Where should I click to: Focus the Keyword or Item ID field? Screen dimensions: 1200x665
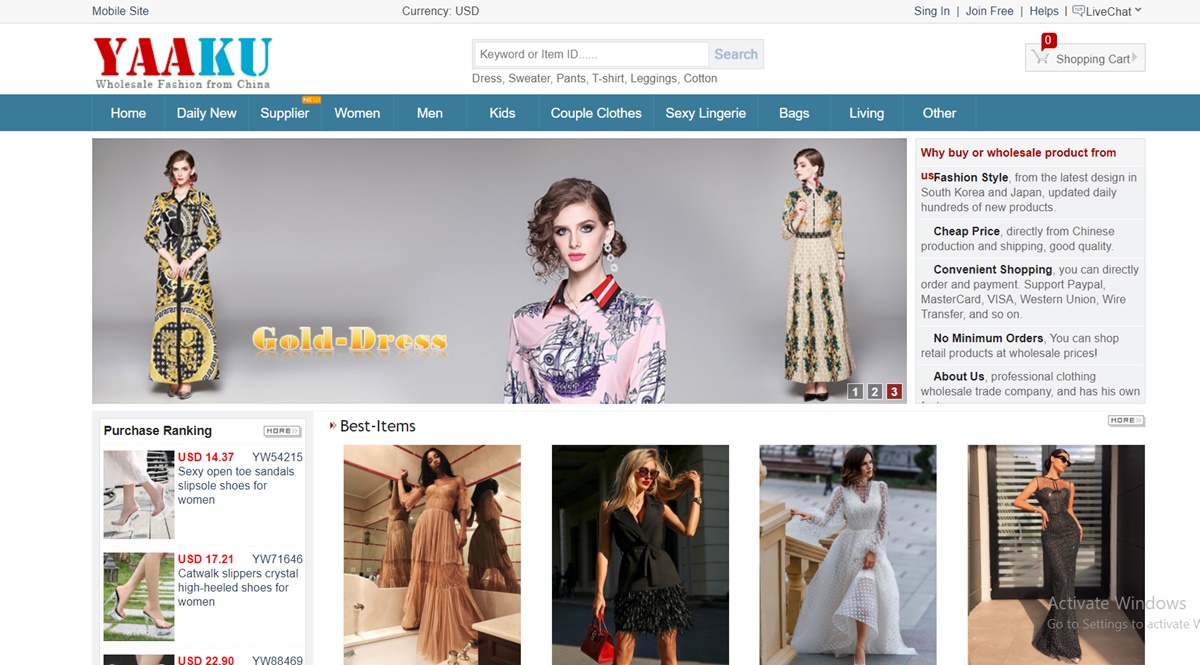(591, 54)
